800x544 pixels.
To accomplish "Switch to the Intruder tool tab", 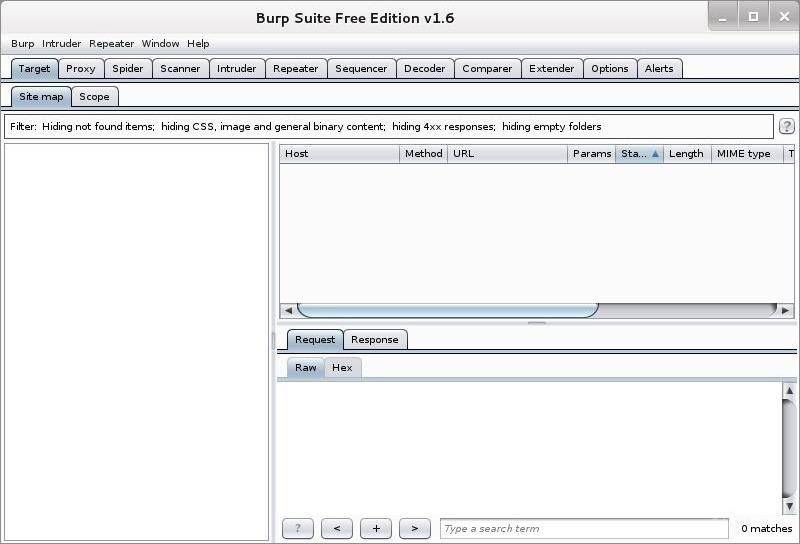I will point(236,68).
